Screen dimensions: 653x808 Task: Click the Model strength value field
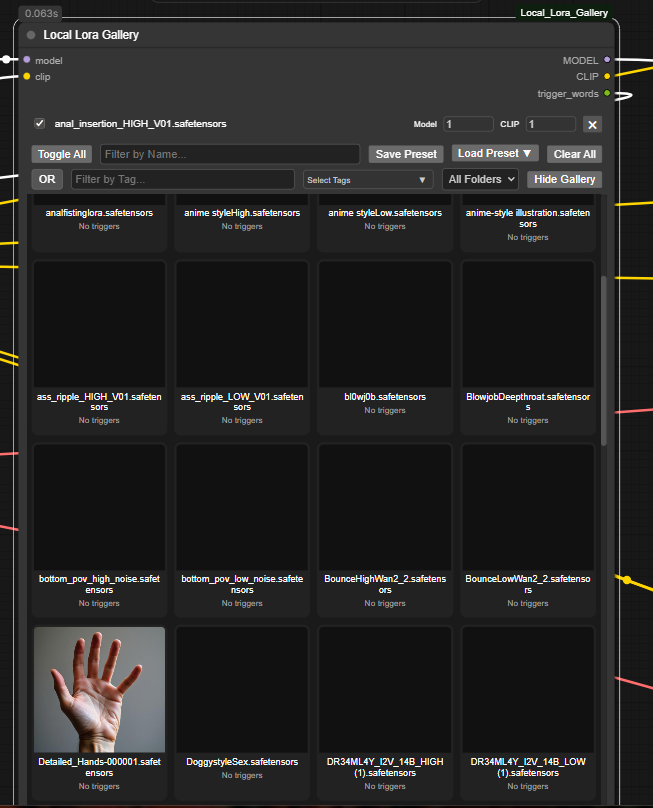click(x=468, y=124)
